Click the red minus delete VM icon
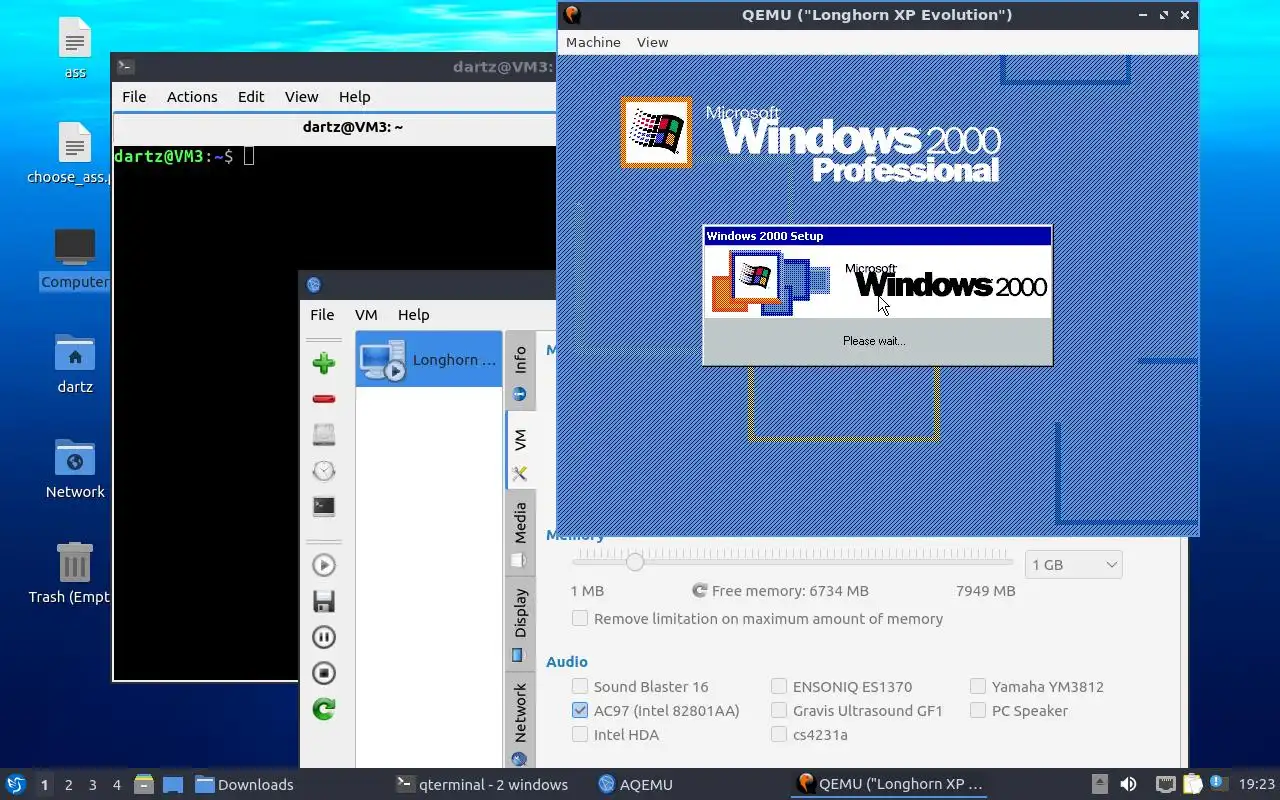1280x800 pixels. coord(323,399)
